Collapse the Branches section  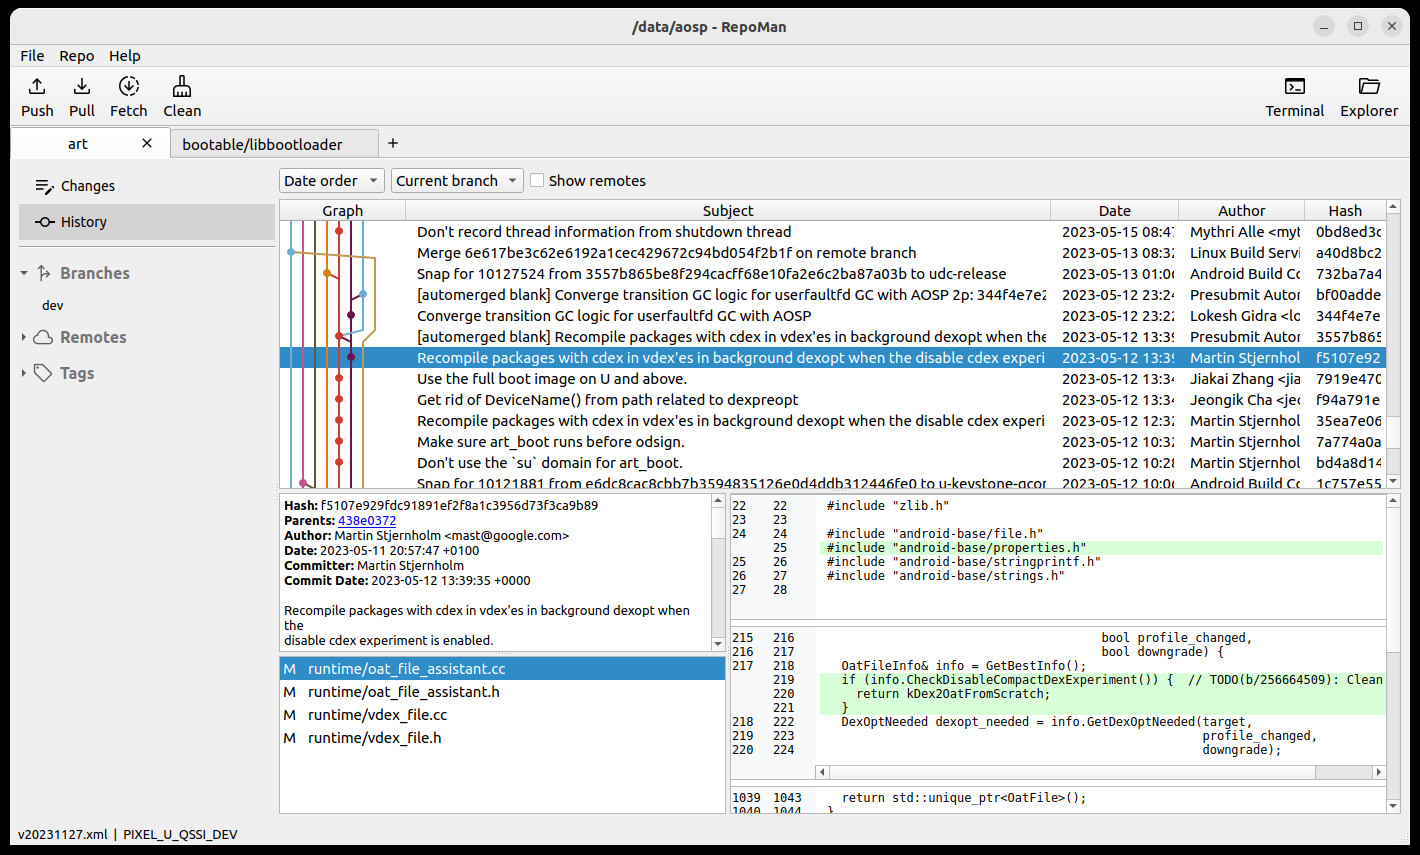tap(24, 273)
